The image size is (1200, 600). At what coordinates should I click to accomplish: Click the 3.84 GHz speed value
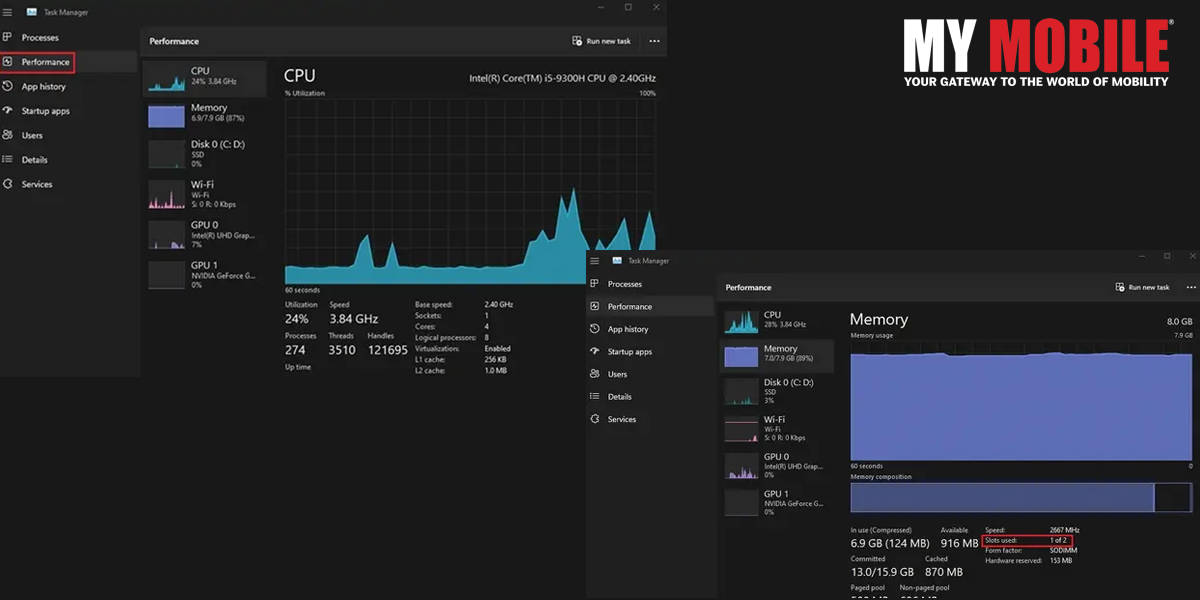click(353, 319)
